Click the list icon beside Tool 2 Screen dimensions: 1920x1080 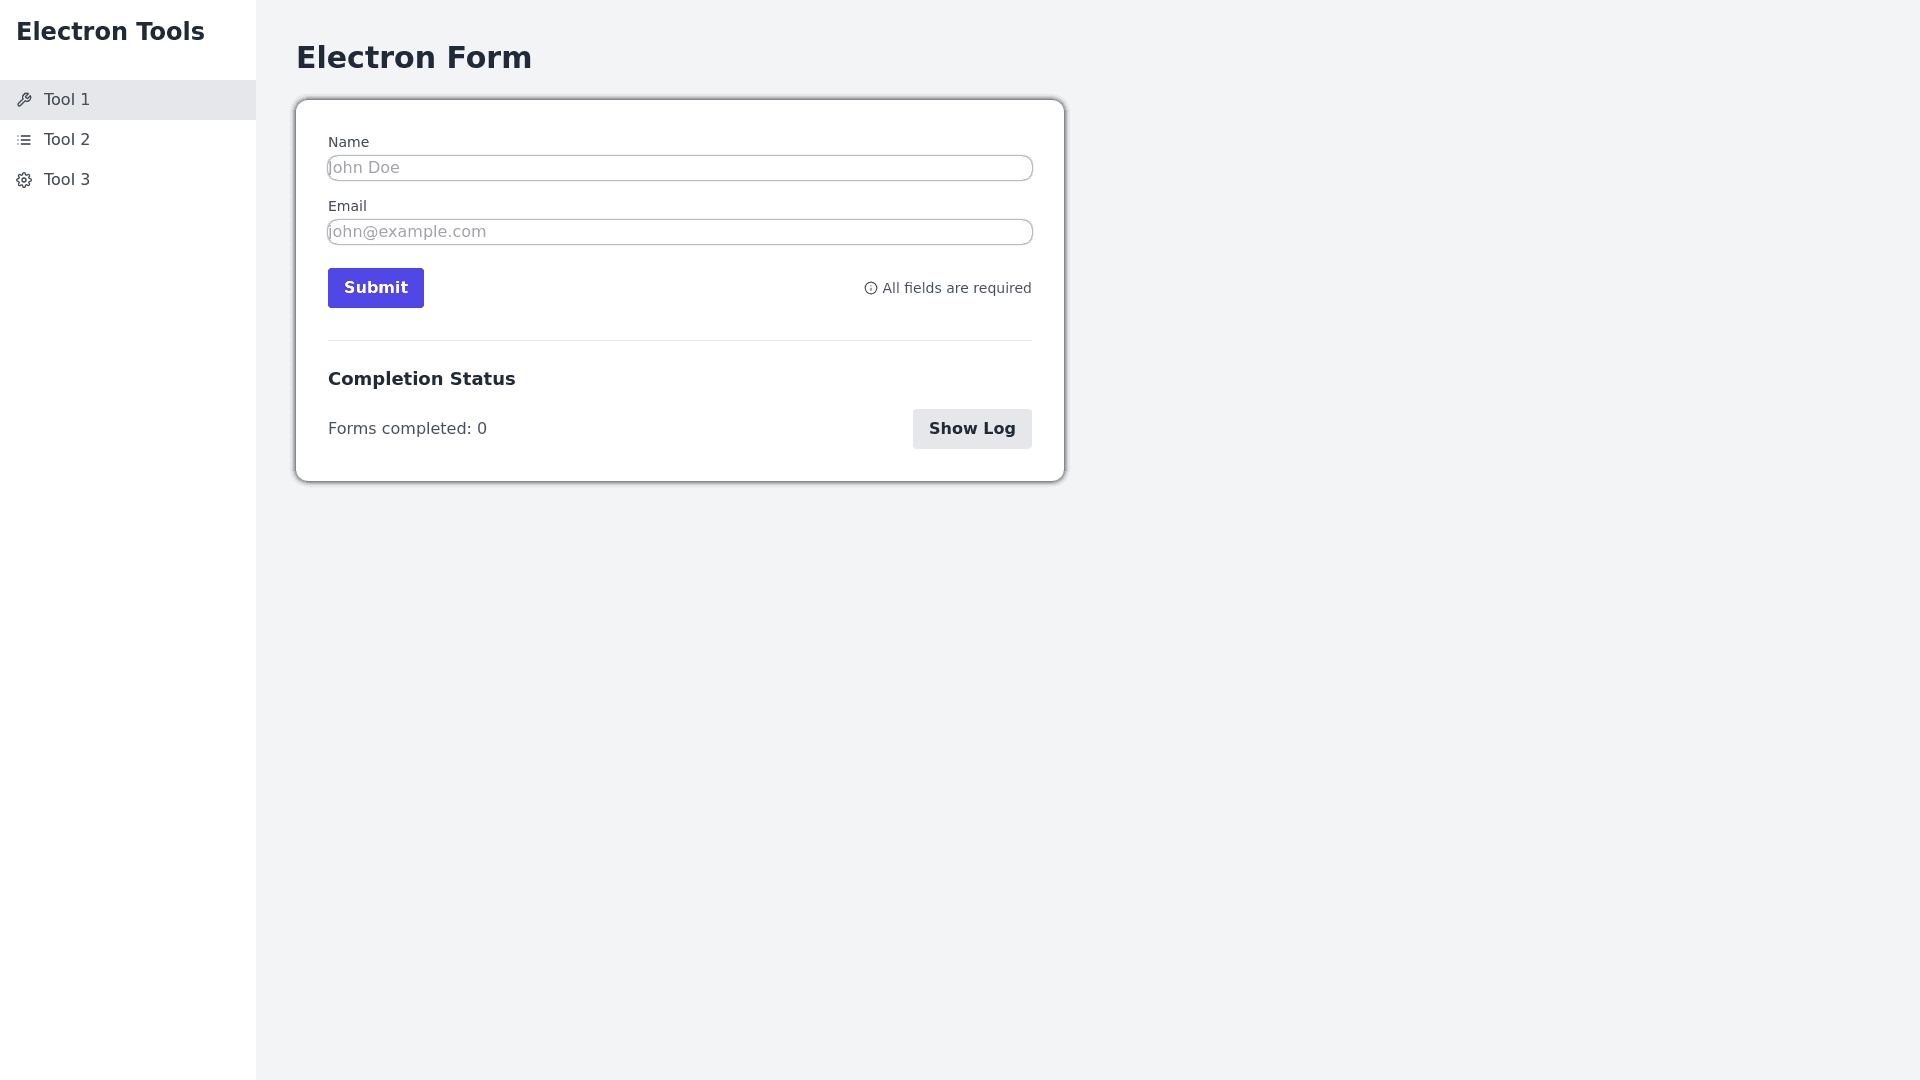point(24,140)
